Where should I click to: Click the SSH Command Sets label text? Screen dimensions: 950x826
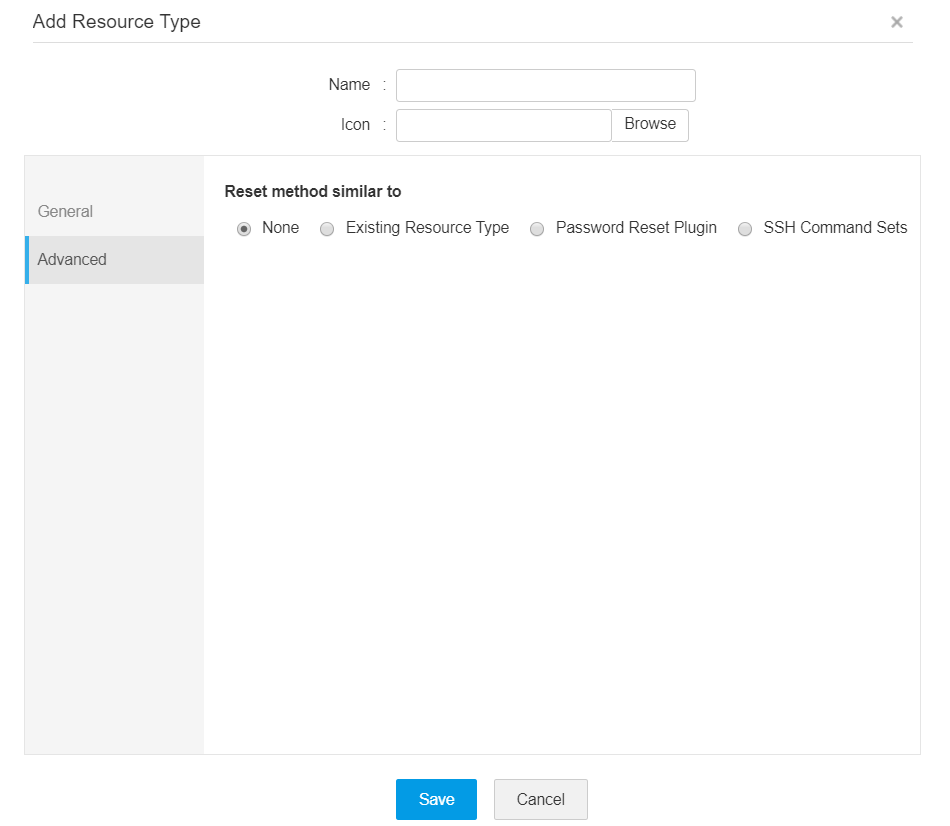[835, 228]
